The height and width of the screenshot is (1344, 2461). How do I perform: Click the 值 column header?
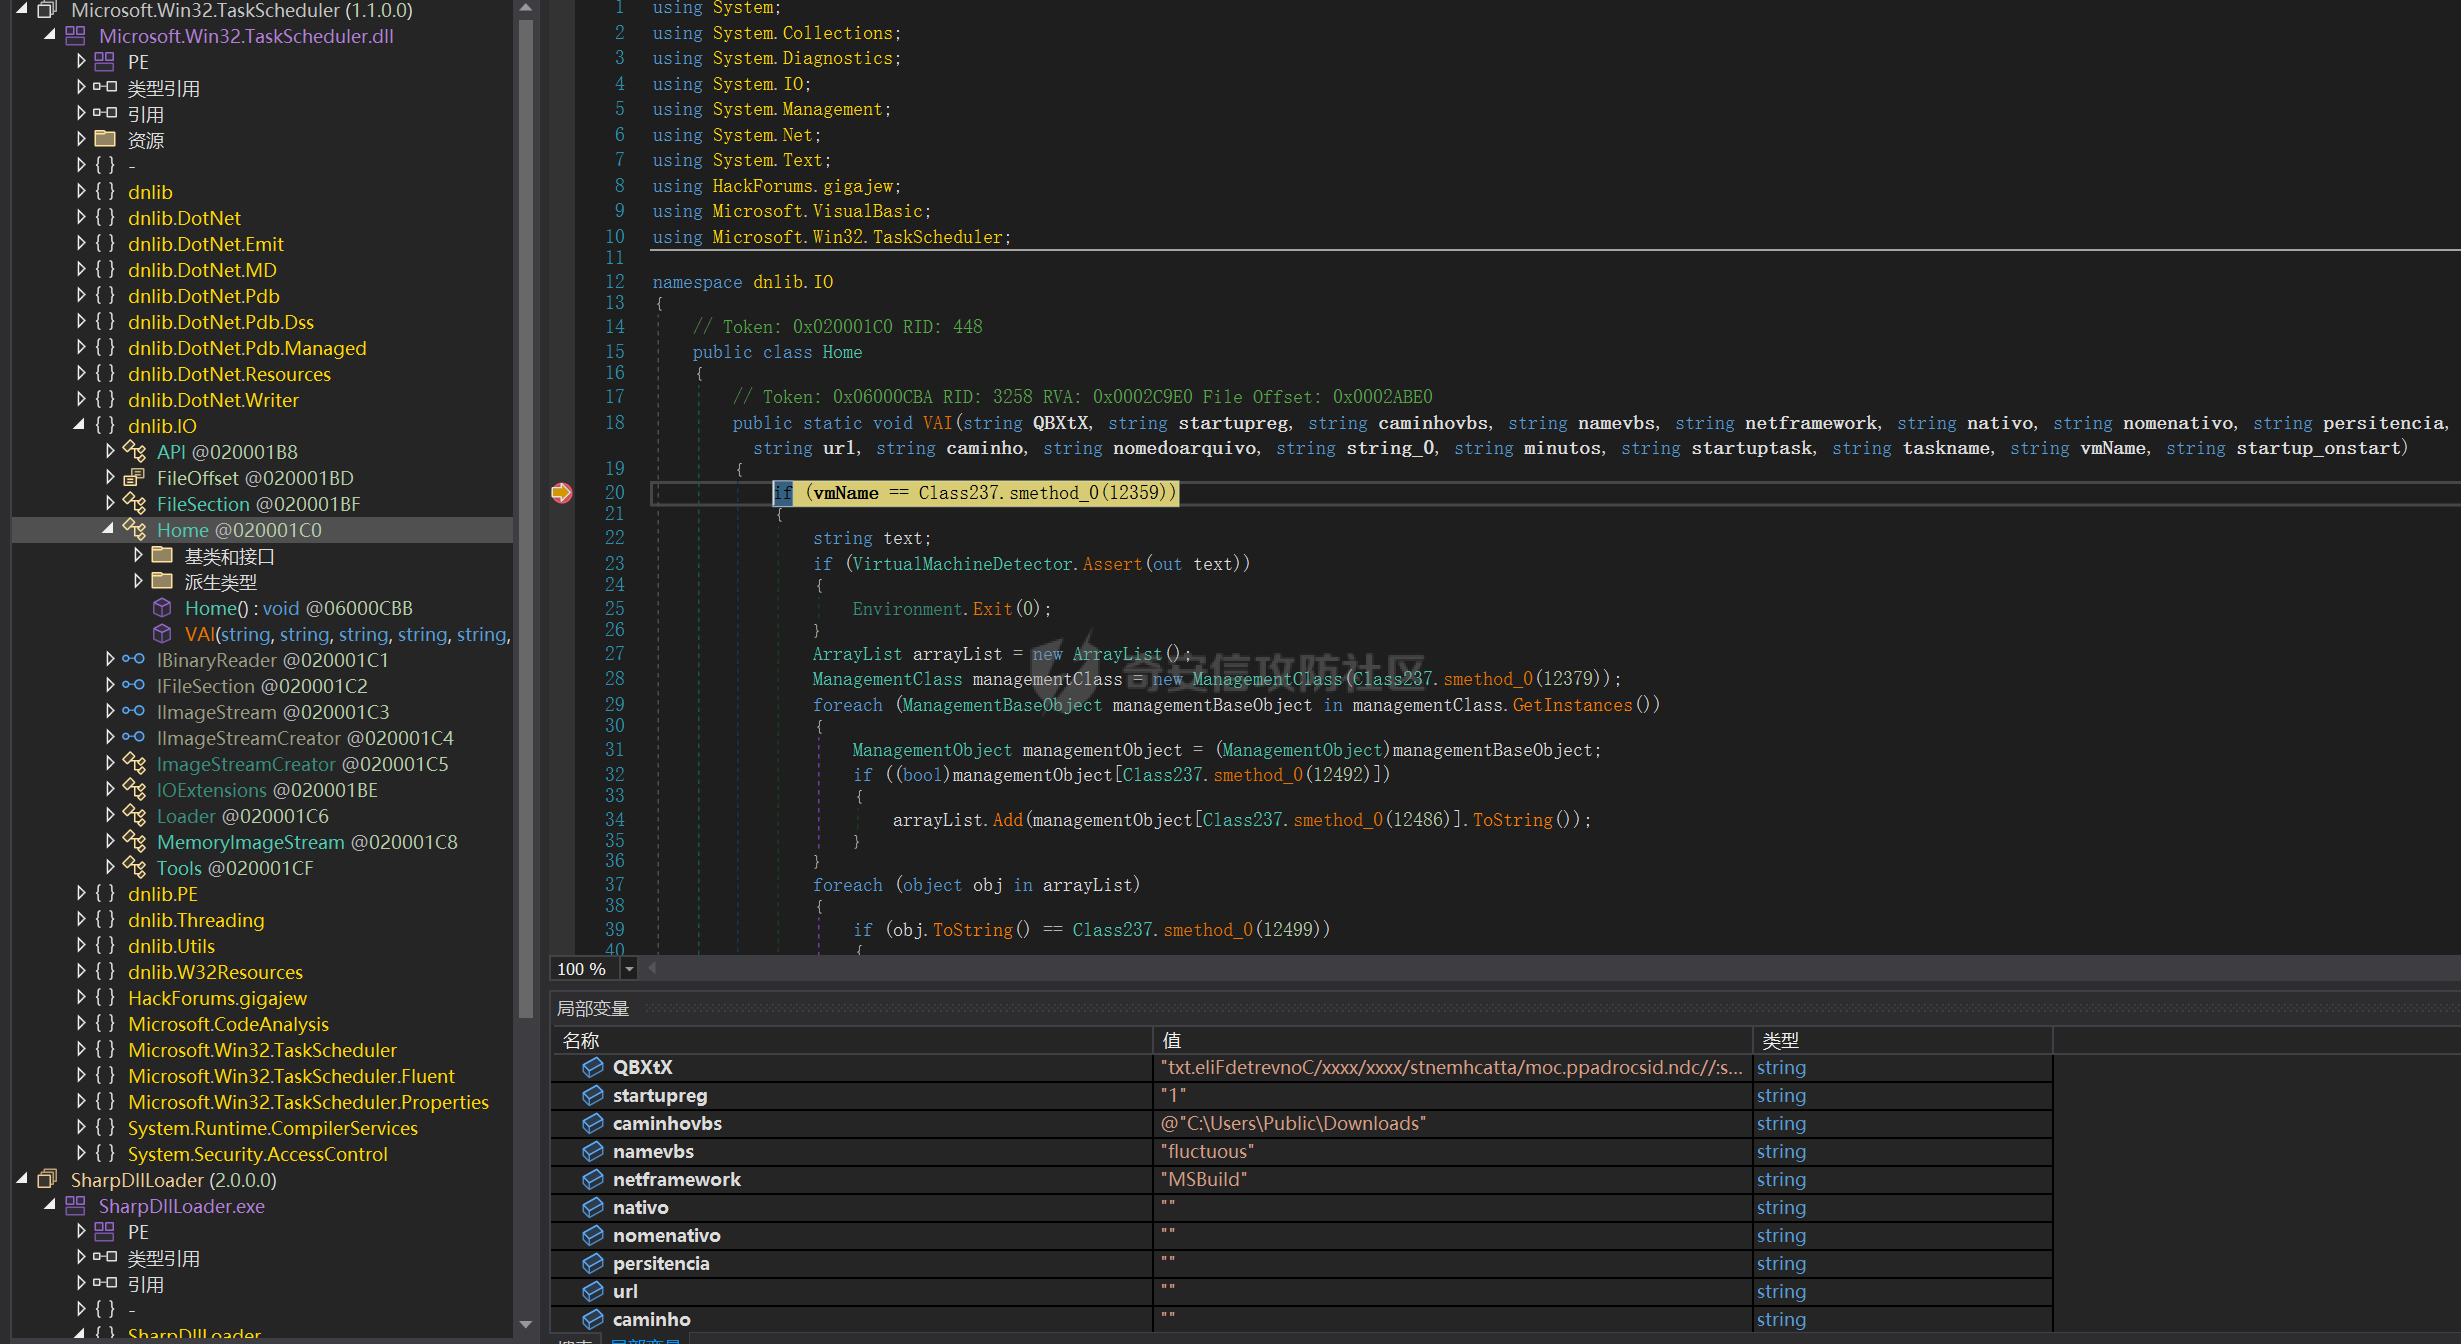1452,1040
